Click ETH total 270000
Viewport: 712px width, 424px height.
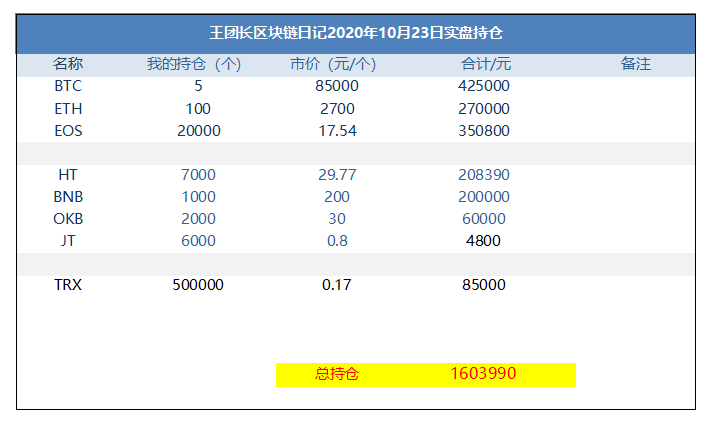(x=484, y=108)
